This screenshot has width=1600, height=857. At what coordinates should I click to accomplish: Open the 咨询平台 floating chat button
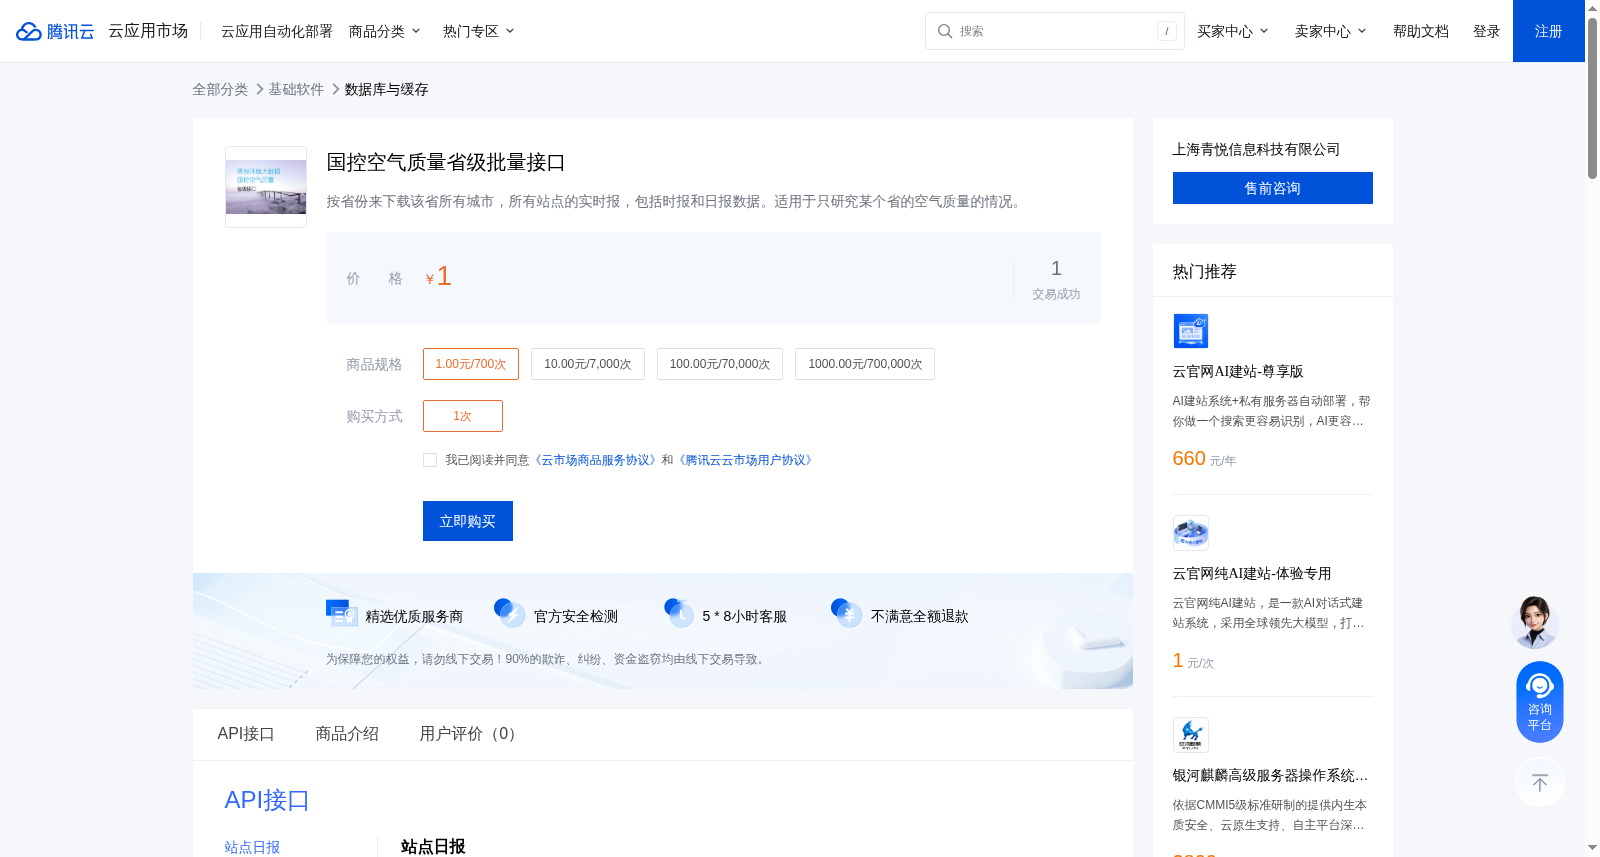(1540, 702)
